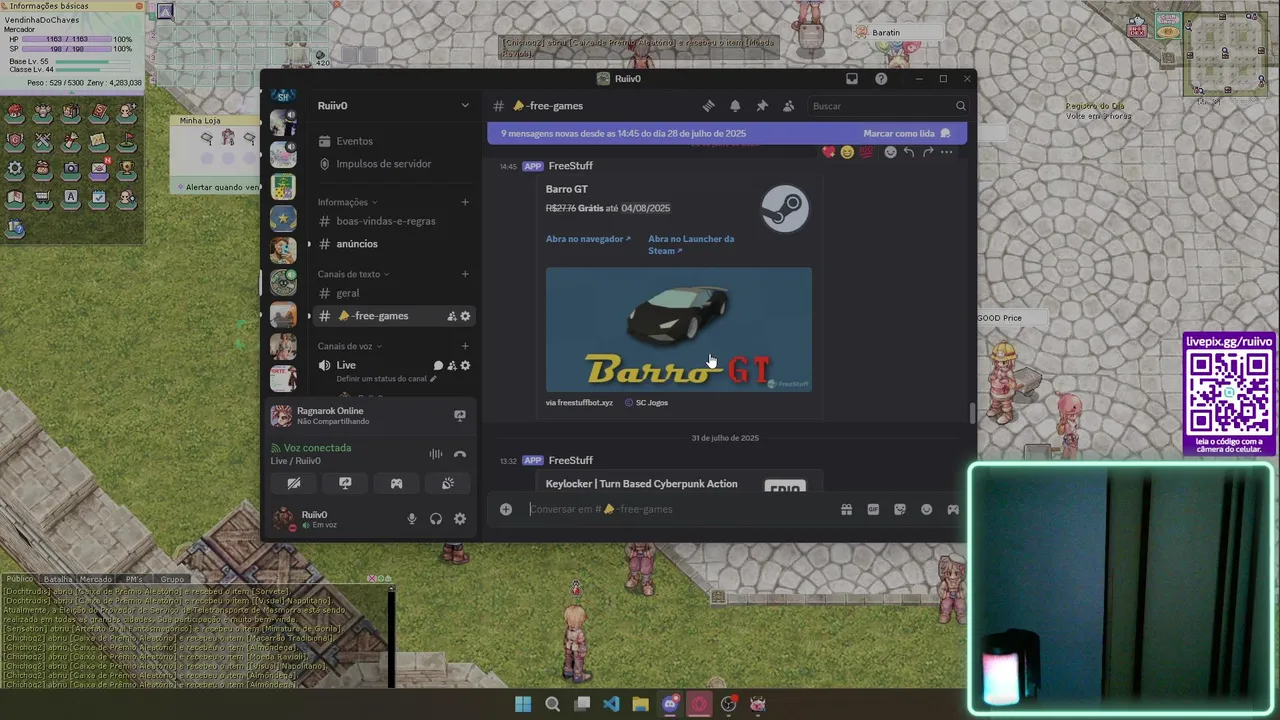Reply to message with the reply arrow
This screenshot has height=720, width=1280.
pyautogui.click(x=909, y=152)
